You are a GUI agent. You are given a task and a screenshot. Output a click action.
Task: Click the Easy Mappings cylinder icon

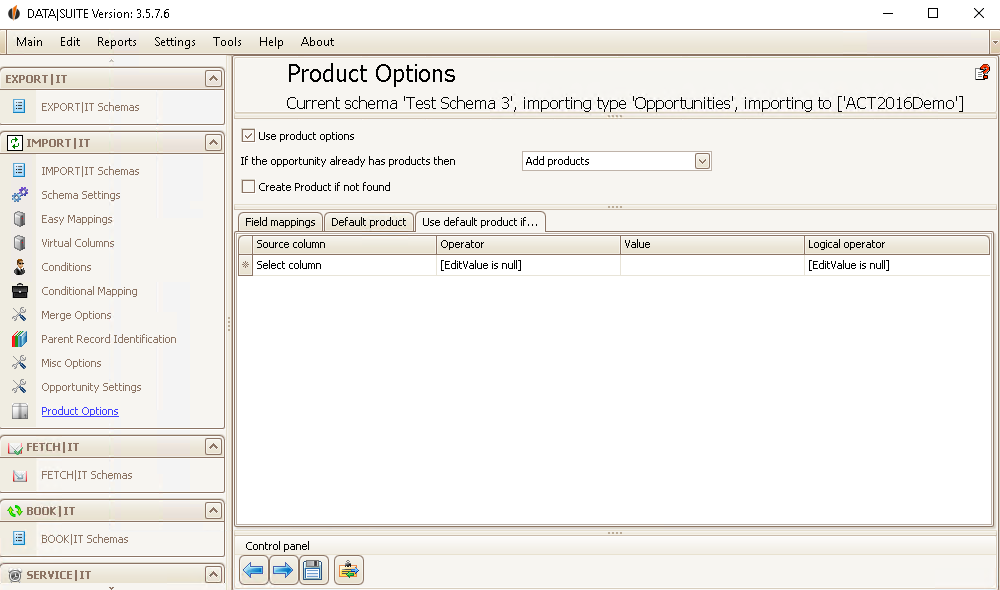pyautogui.click(x=20, y=219)
